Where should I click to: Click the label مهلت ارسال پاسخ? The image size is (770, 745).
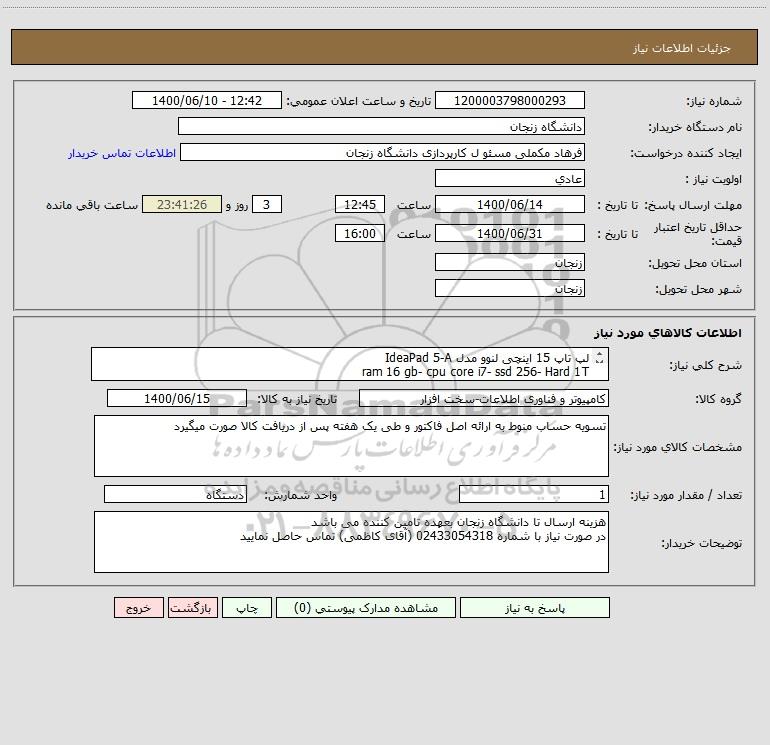[x=693, y=205]
